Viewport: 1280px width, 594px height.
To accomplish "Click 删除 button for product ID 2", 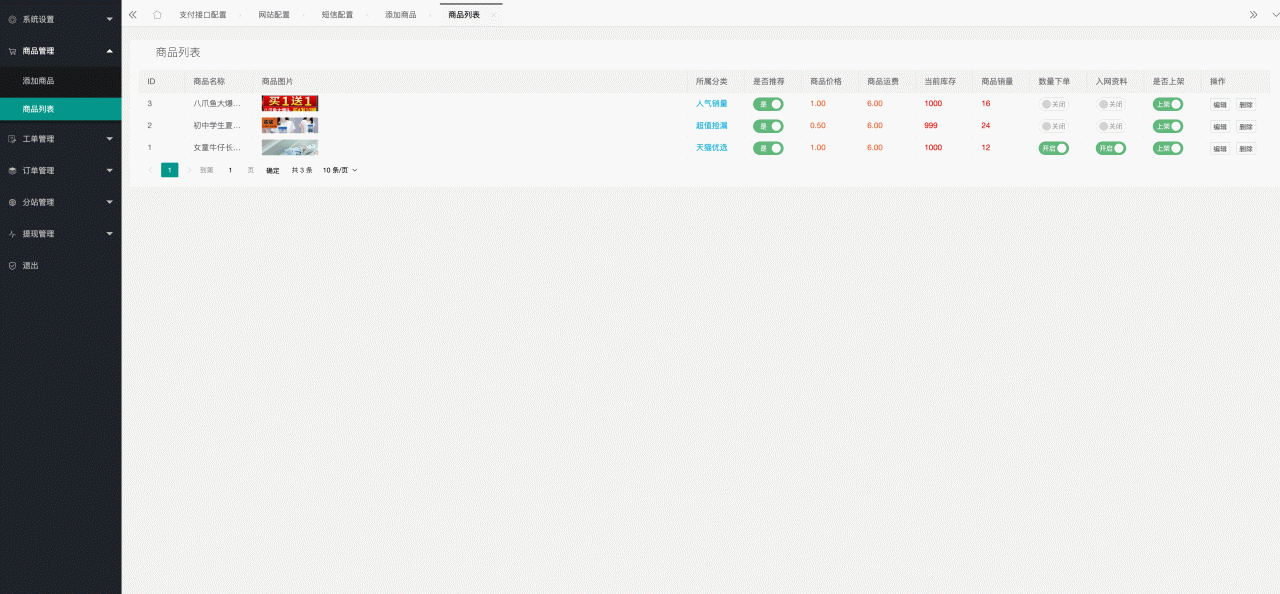I will click(1245, 127).
